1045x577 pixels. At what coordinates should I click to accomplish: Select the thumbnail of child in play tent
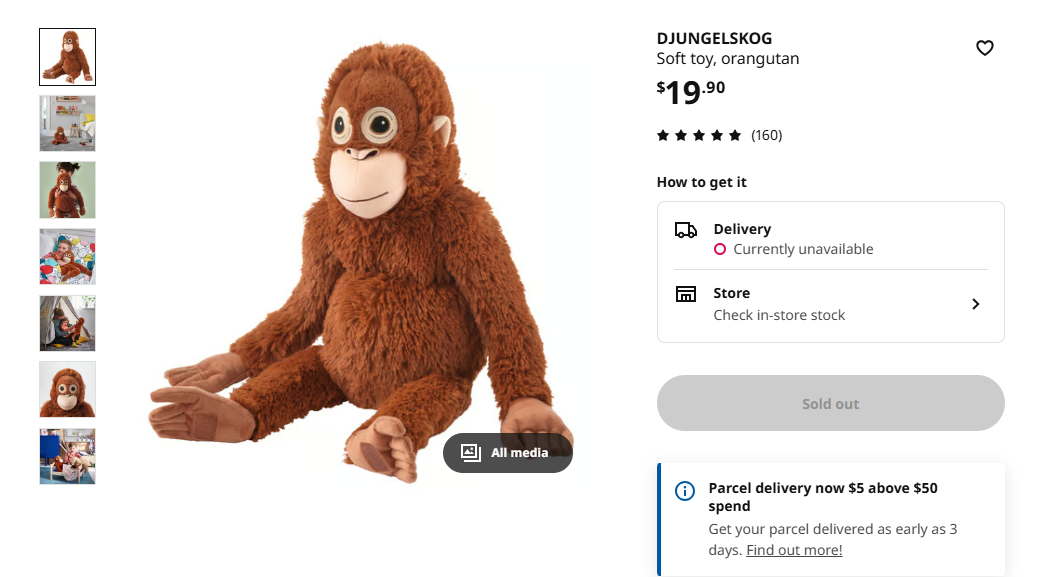coord(68,323)
